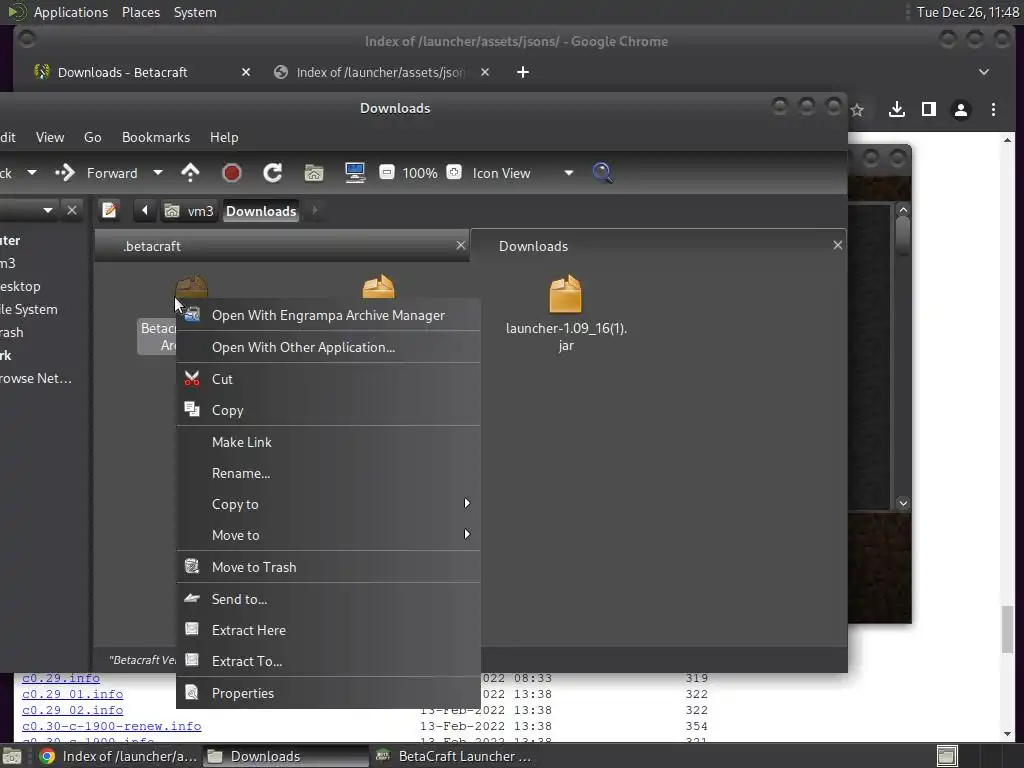Open file search magnifier icon
This screenshot has height=768, width=1024.
pyautogui.click(x=602, y=173)
